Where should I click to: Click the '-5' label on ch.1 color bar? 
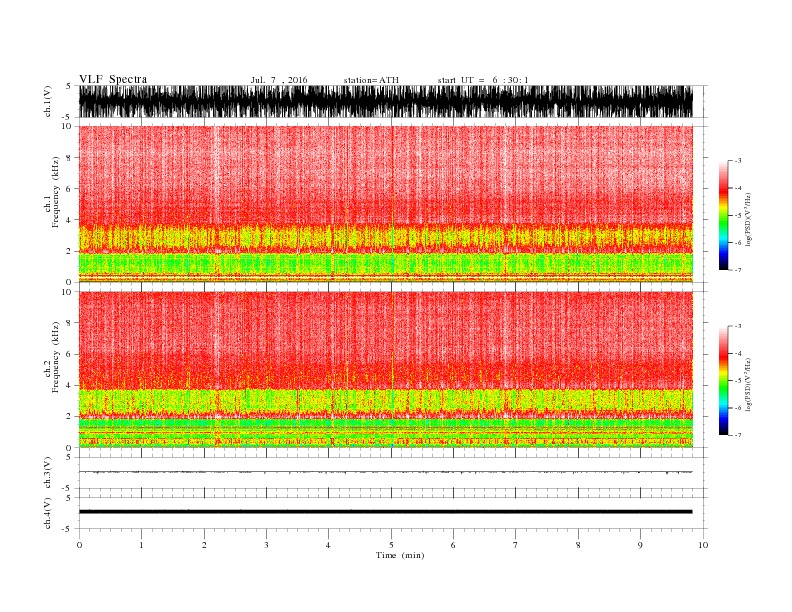pos(737,215)
